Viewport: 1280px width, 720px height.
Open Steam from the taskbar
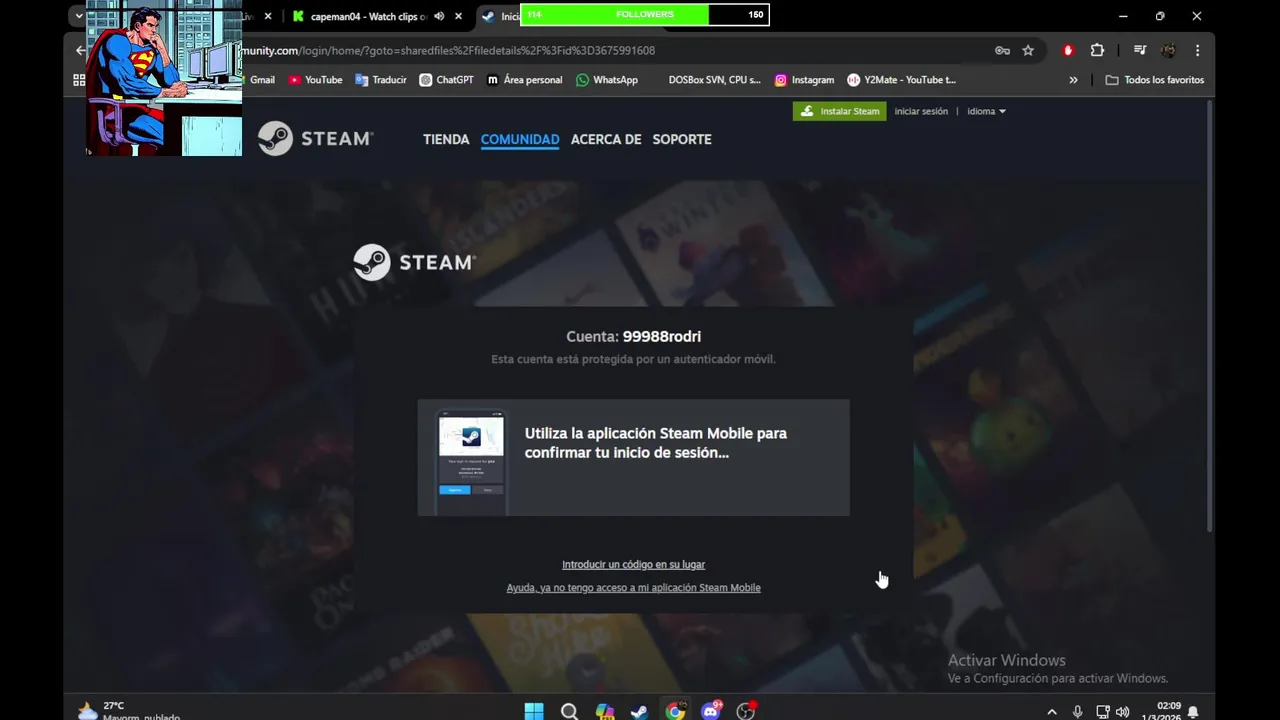[x=638, y=711]
